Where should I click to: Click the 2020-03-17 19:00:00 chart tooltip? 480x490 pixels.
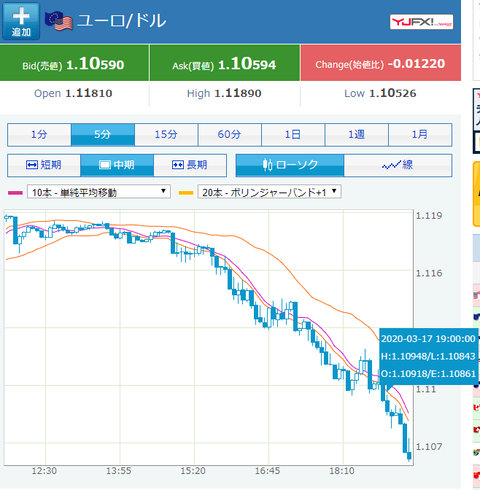click(429, 356)
